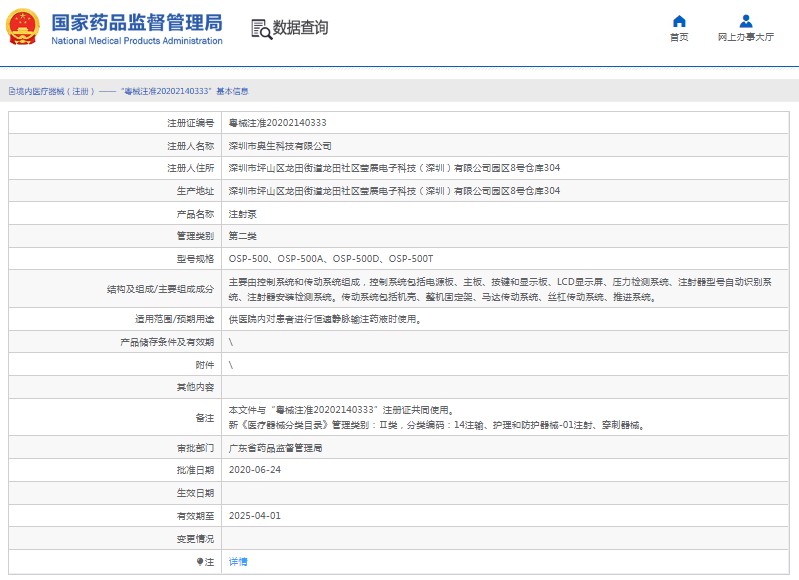799x580 pixels.
Task: Click the 型号规格 row label
Action: (x=195, y=259)
